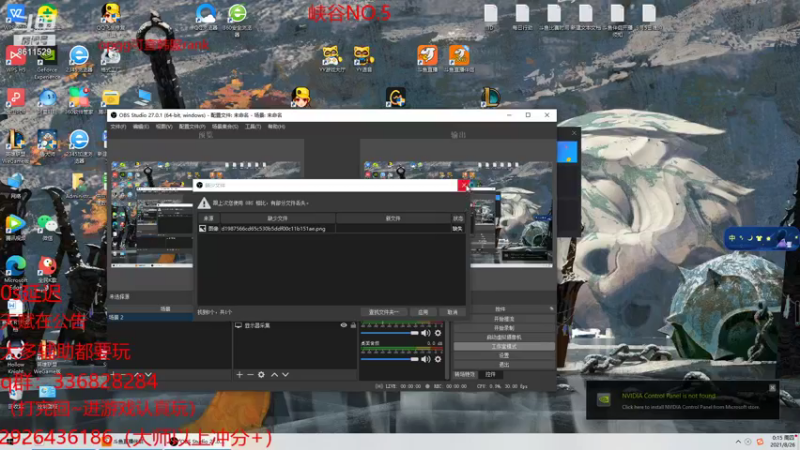
Task: Click the 缺少文件 column header
Action: click(x=277, y=218)
